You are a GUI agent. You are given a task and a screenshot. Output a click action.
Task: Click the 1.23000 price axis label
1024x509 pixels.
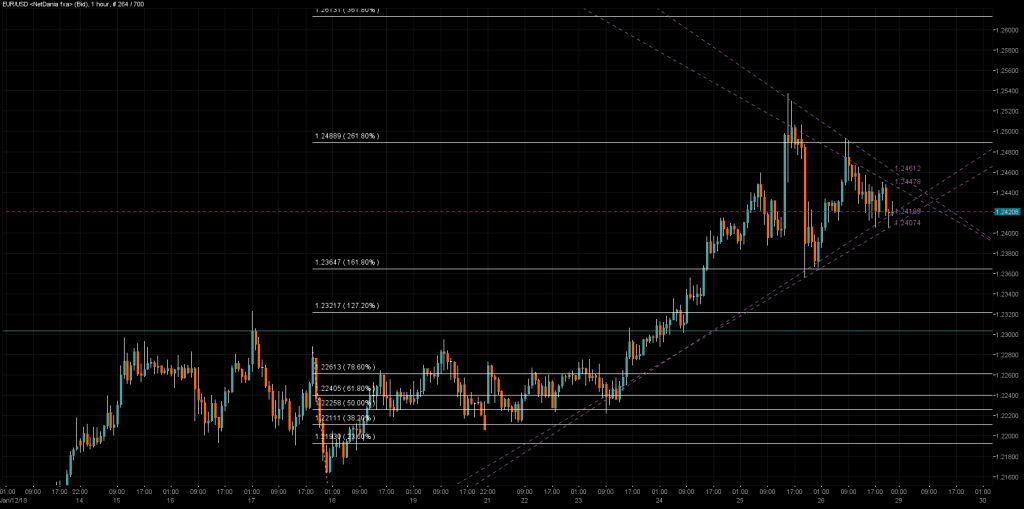click(x=1006, y=335)
